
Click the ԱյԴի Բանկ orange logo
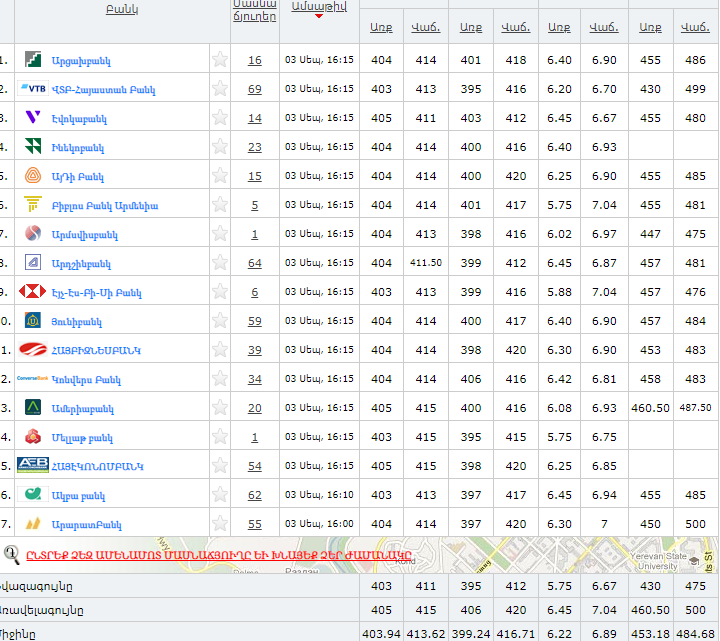point(33,175)
